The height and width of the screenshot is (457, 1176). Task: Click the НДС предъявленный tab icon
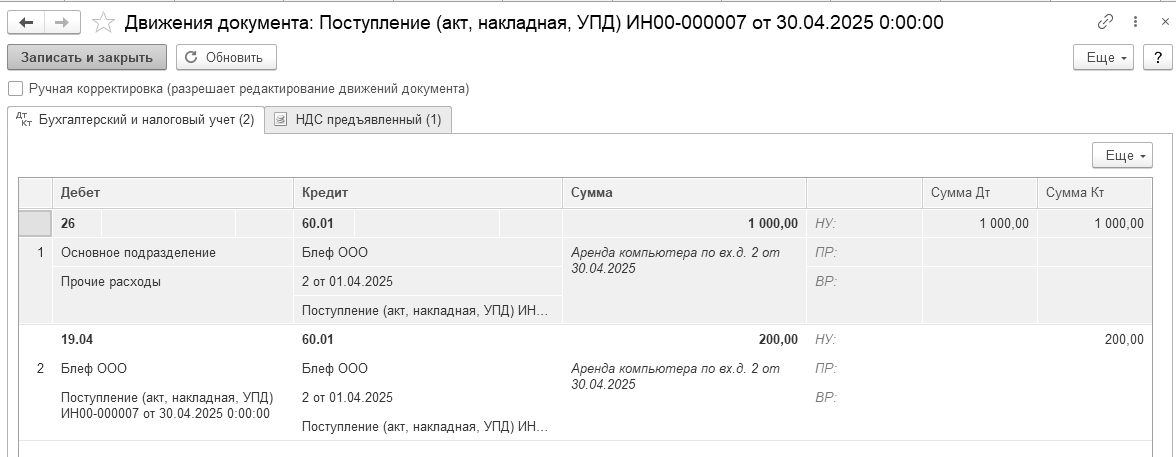point(280,119)
